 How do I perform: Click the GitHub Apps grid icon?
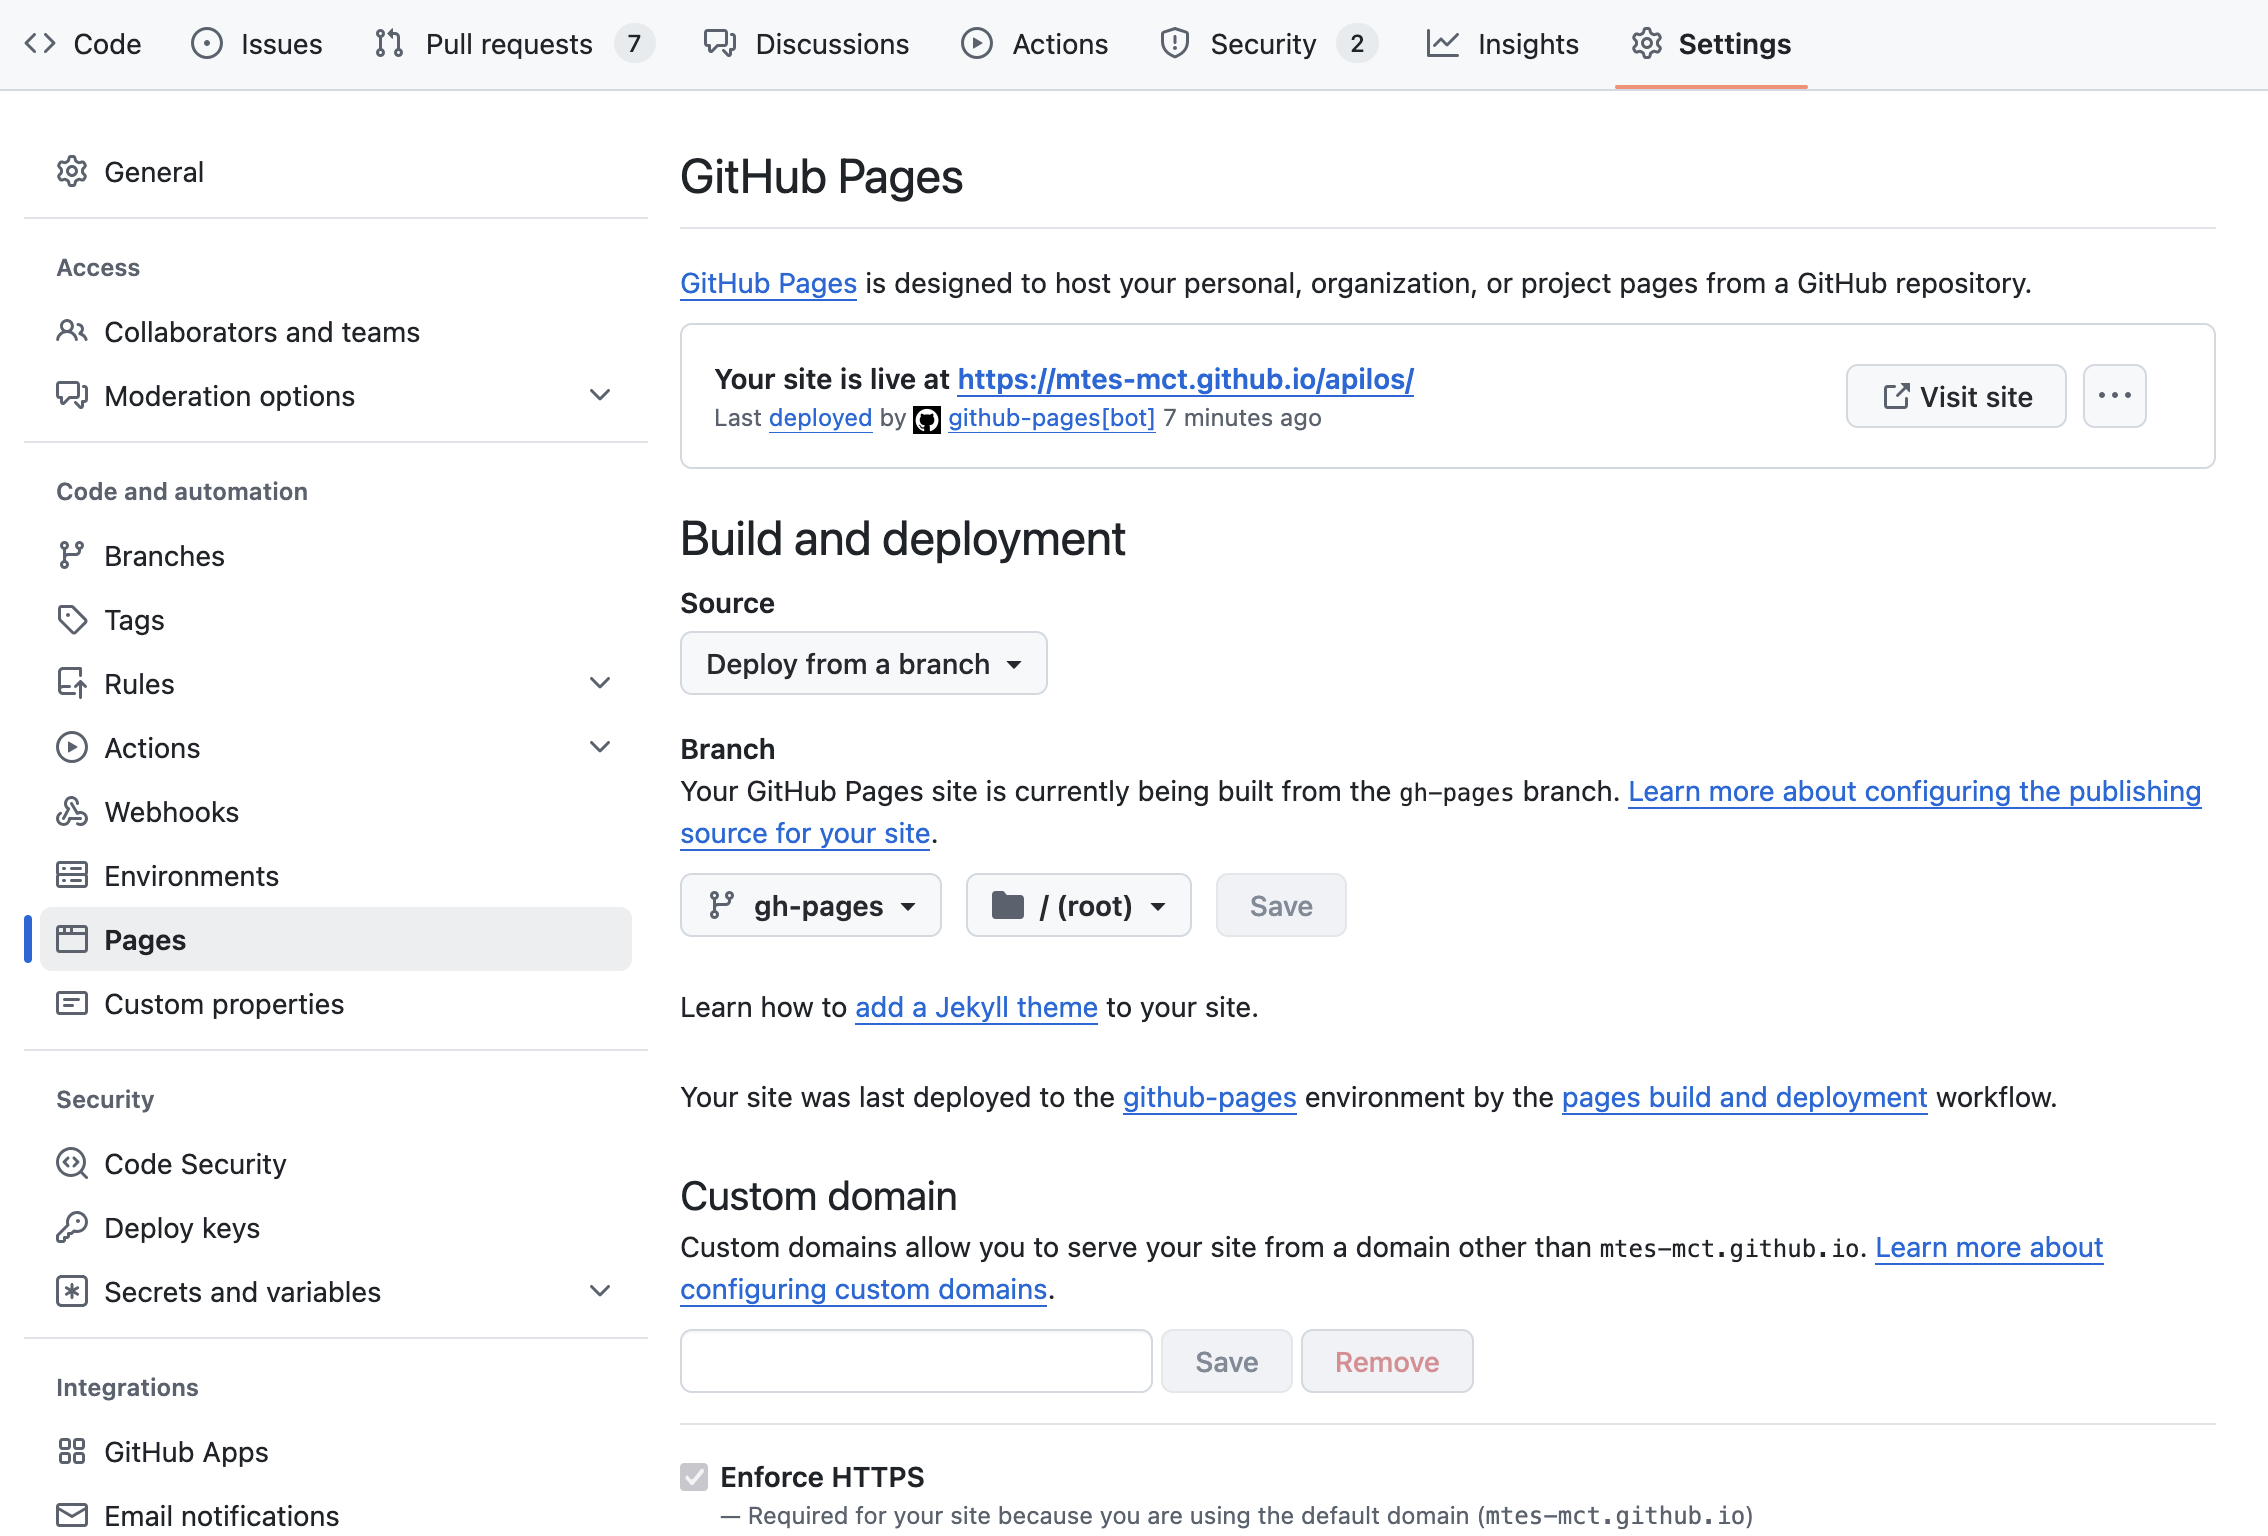coord(72,1452)
